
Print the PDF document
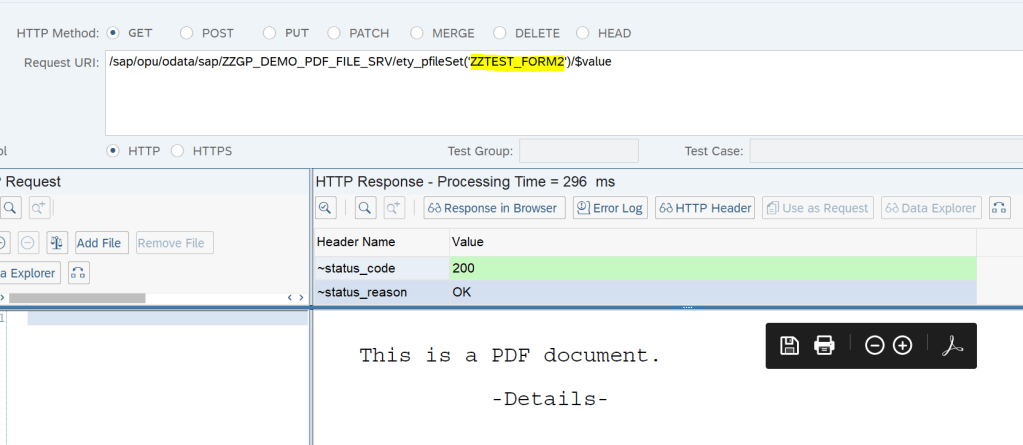824,345
